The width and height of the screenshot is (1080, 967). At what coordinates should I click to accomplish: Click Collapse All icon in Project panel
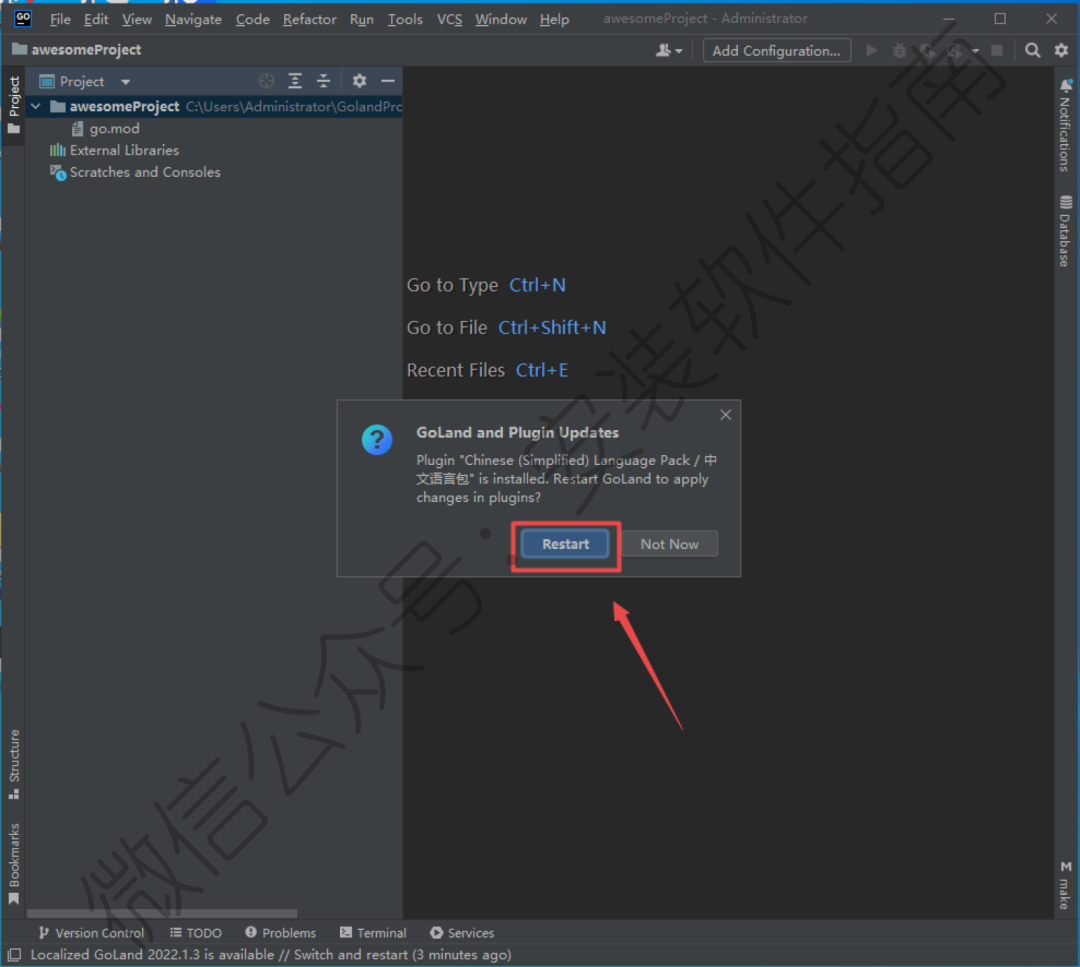point(323,81)
